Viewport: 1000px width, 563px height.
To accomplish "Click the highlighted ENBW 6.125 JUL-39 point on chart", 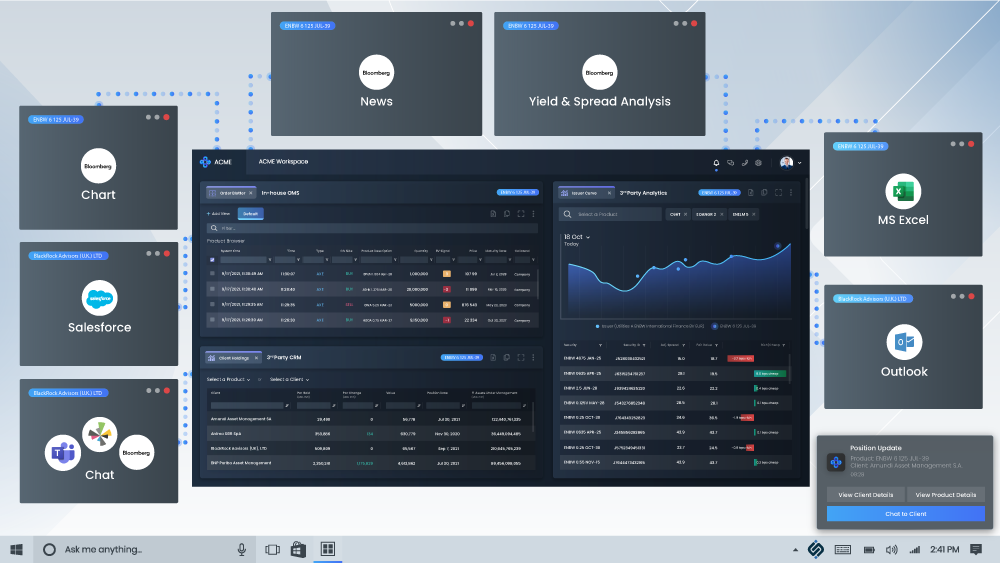I will (777, 245).
